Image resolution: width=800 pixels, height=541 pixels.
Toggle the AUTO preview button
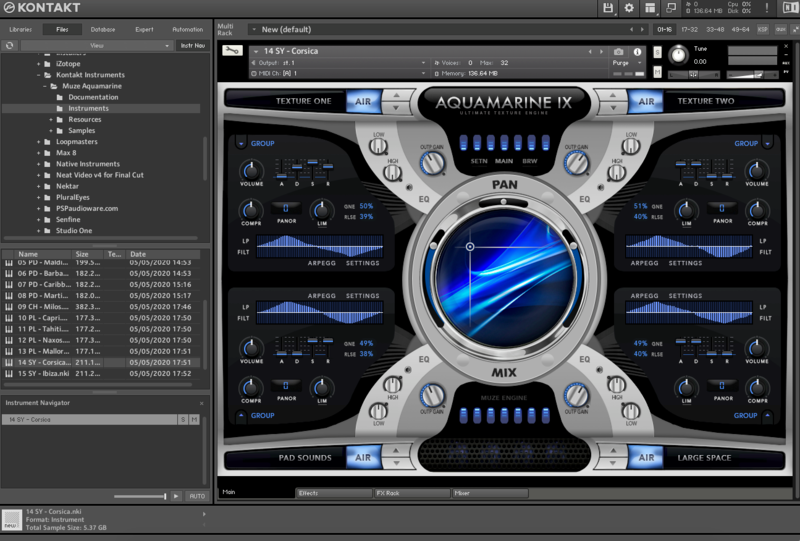197,496
